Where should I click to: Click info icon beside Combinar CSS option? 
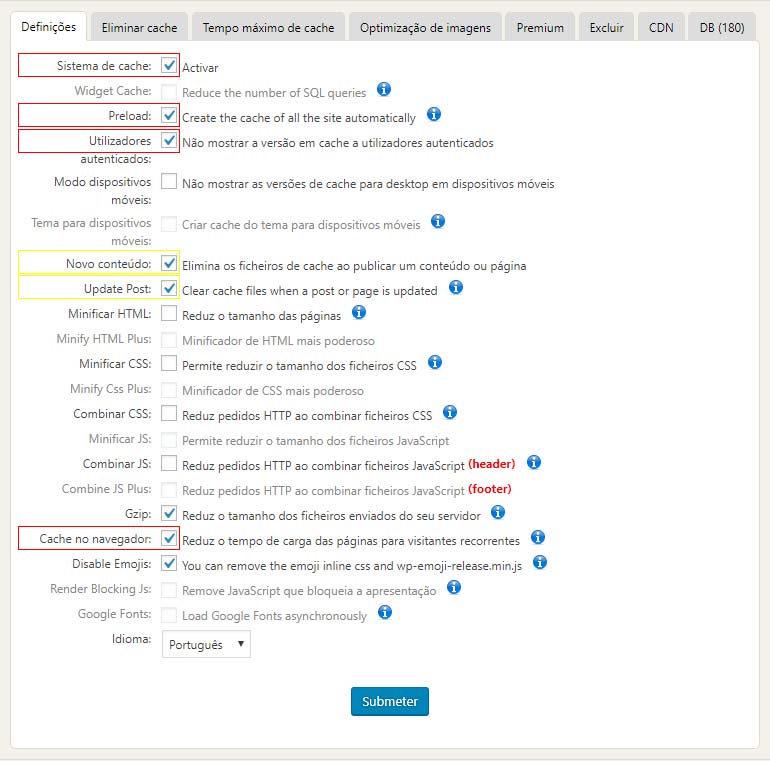(450, 412)
